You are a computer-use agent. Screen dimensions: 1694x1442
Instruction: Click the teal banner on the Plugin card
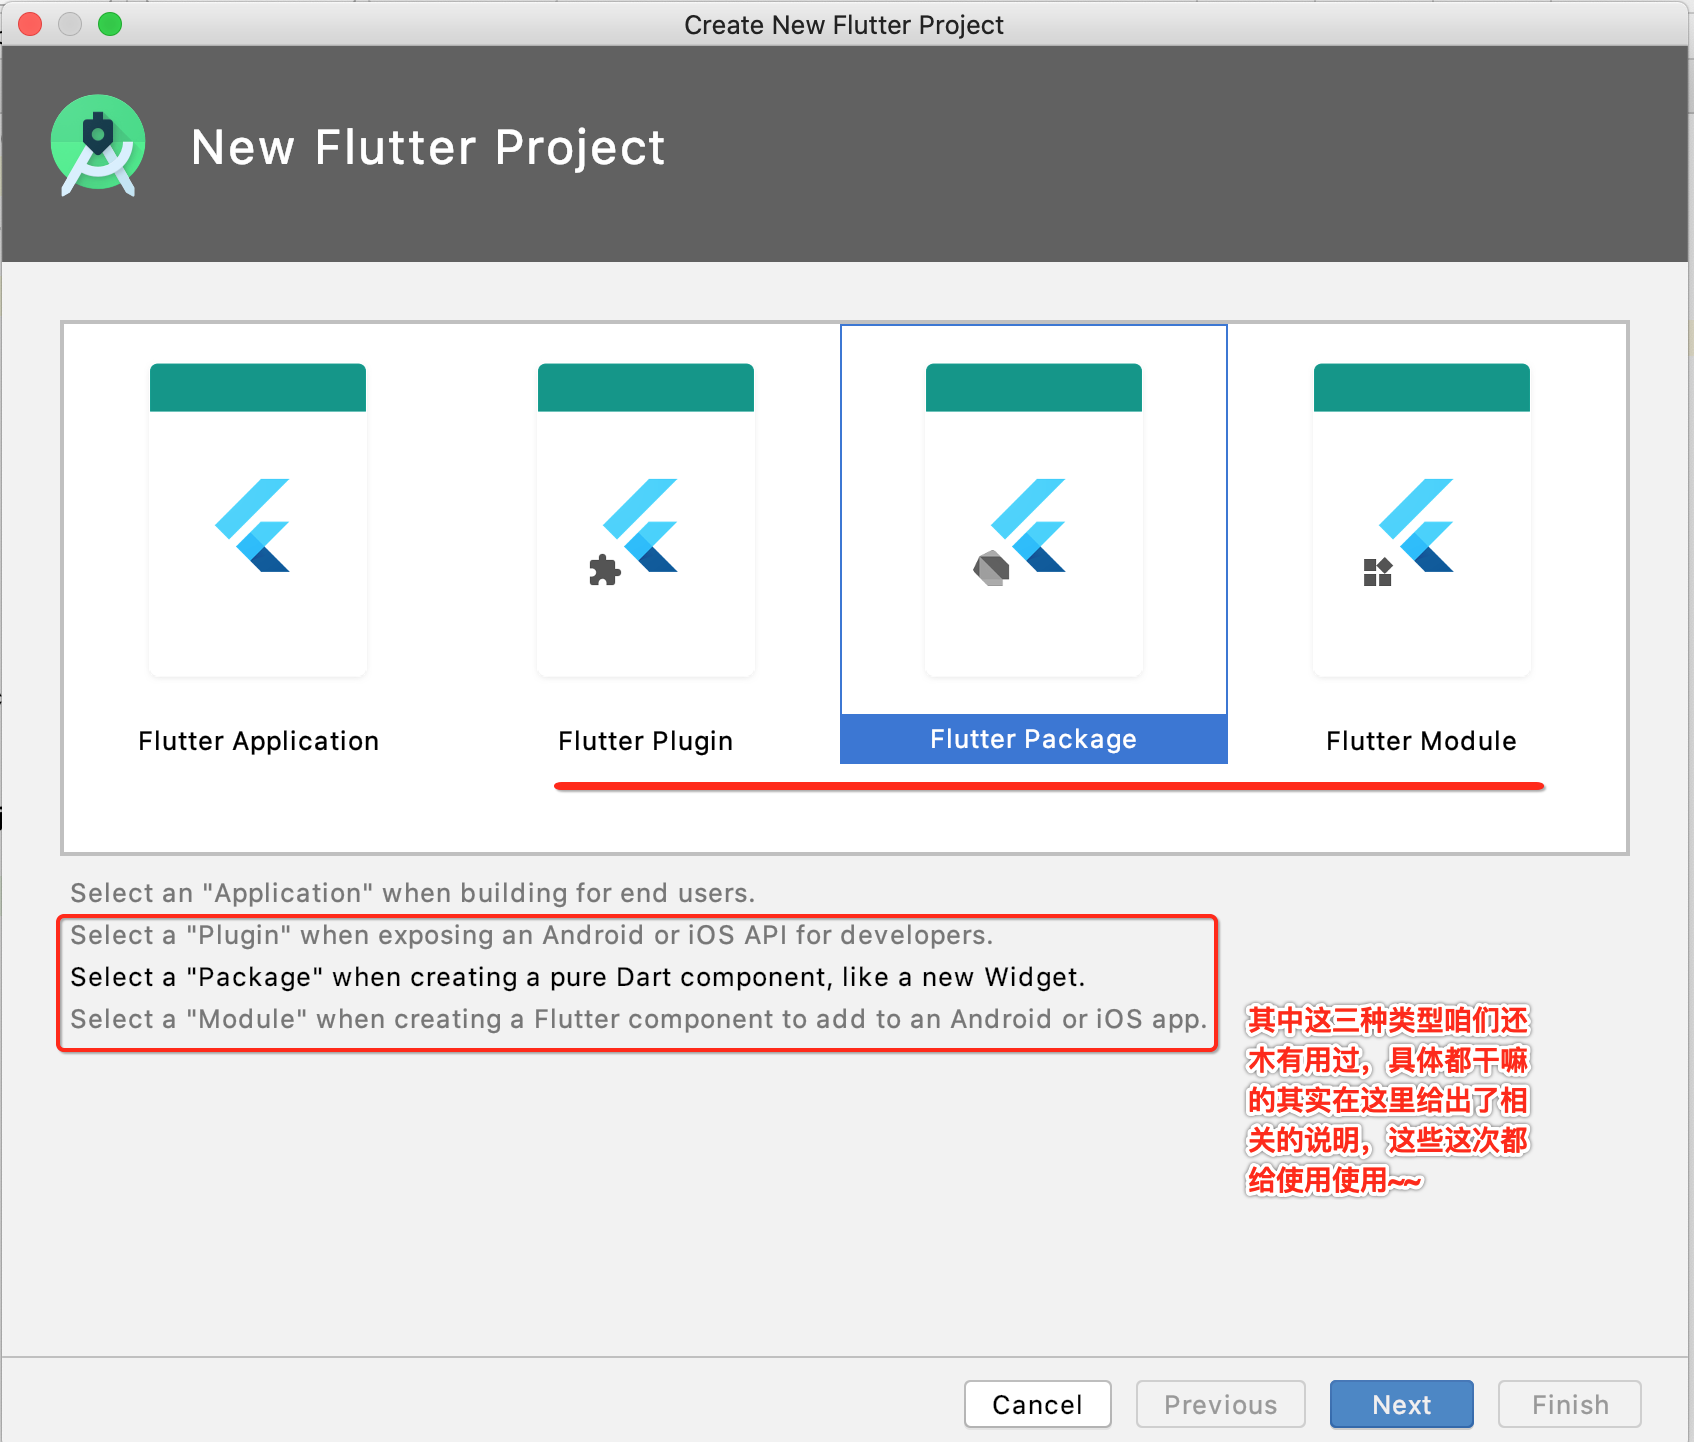pos(645,387)
